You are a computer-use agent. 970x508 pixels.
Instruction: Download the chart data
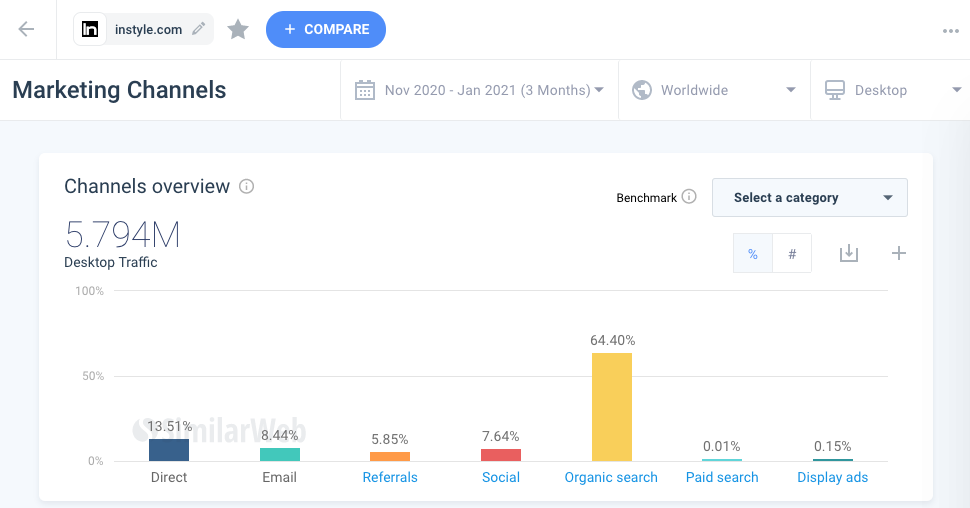pyautogui.click(x=849, y=253)
